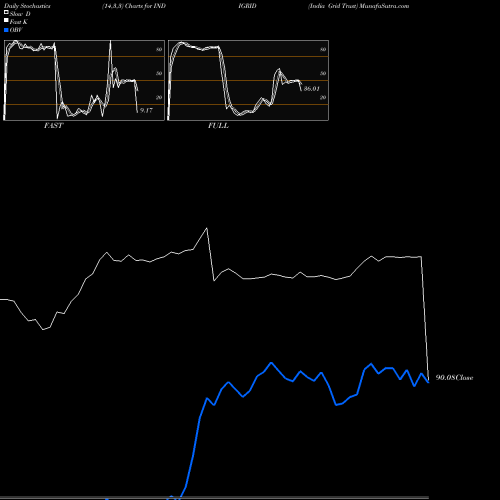
Task: Click the 'MunafaSutra.com' title text
Action: [384, 6]
